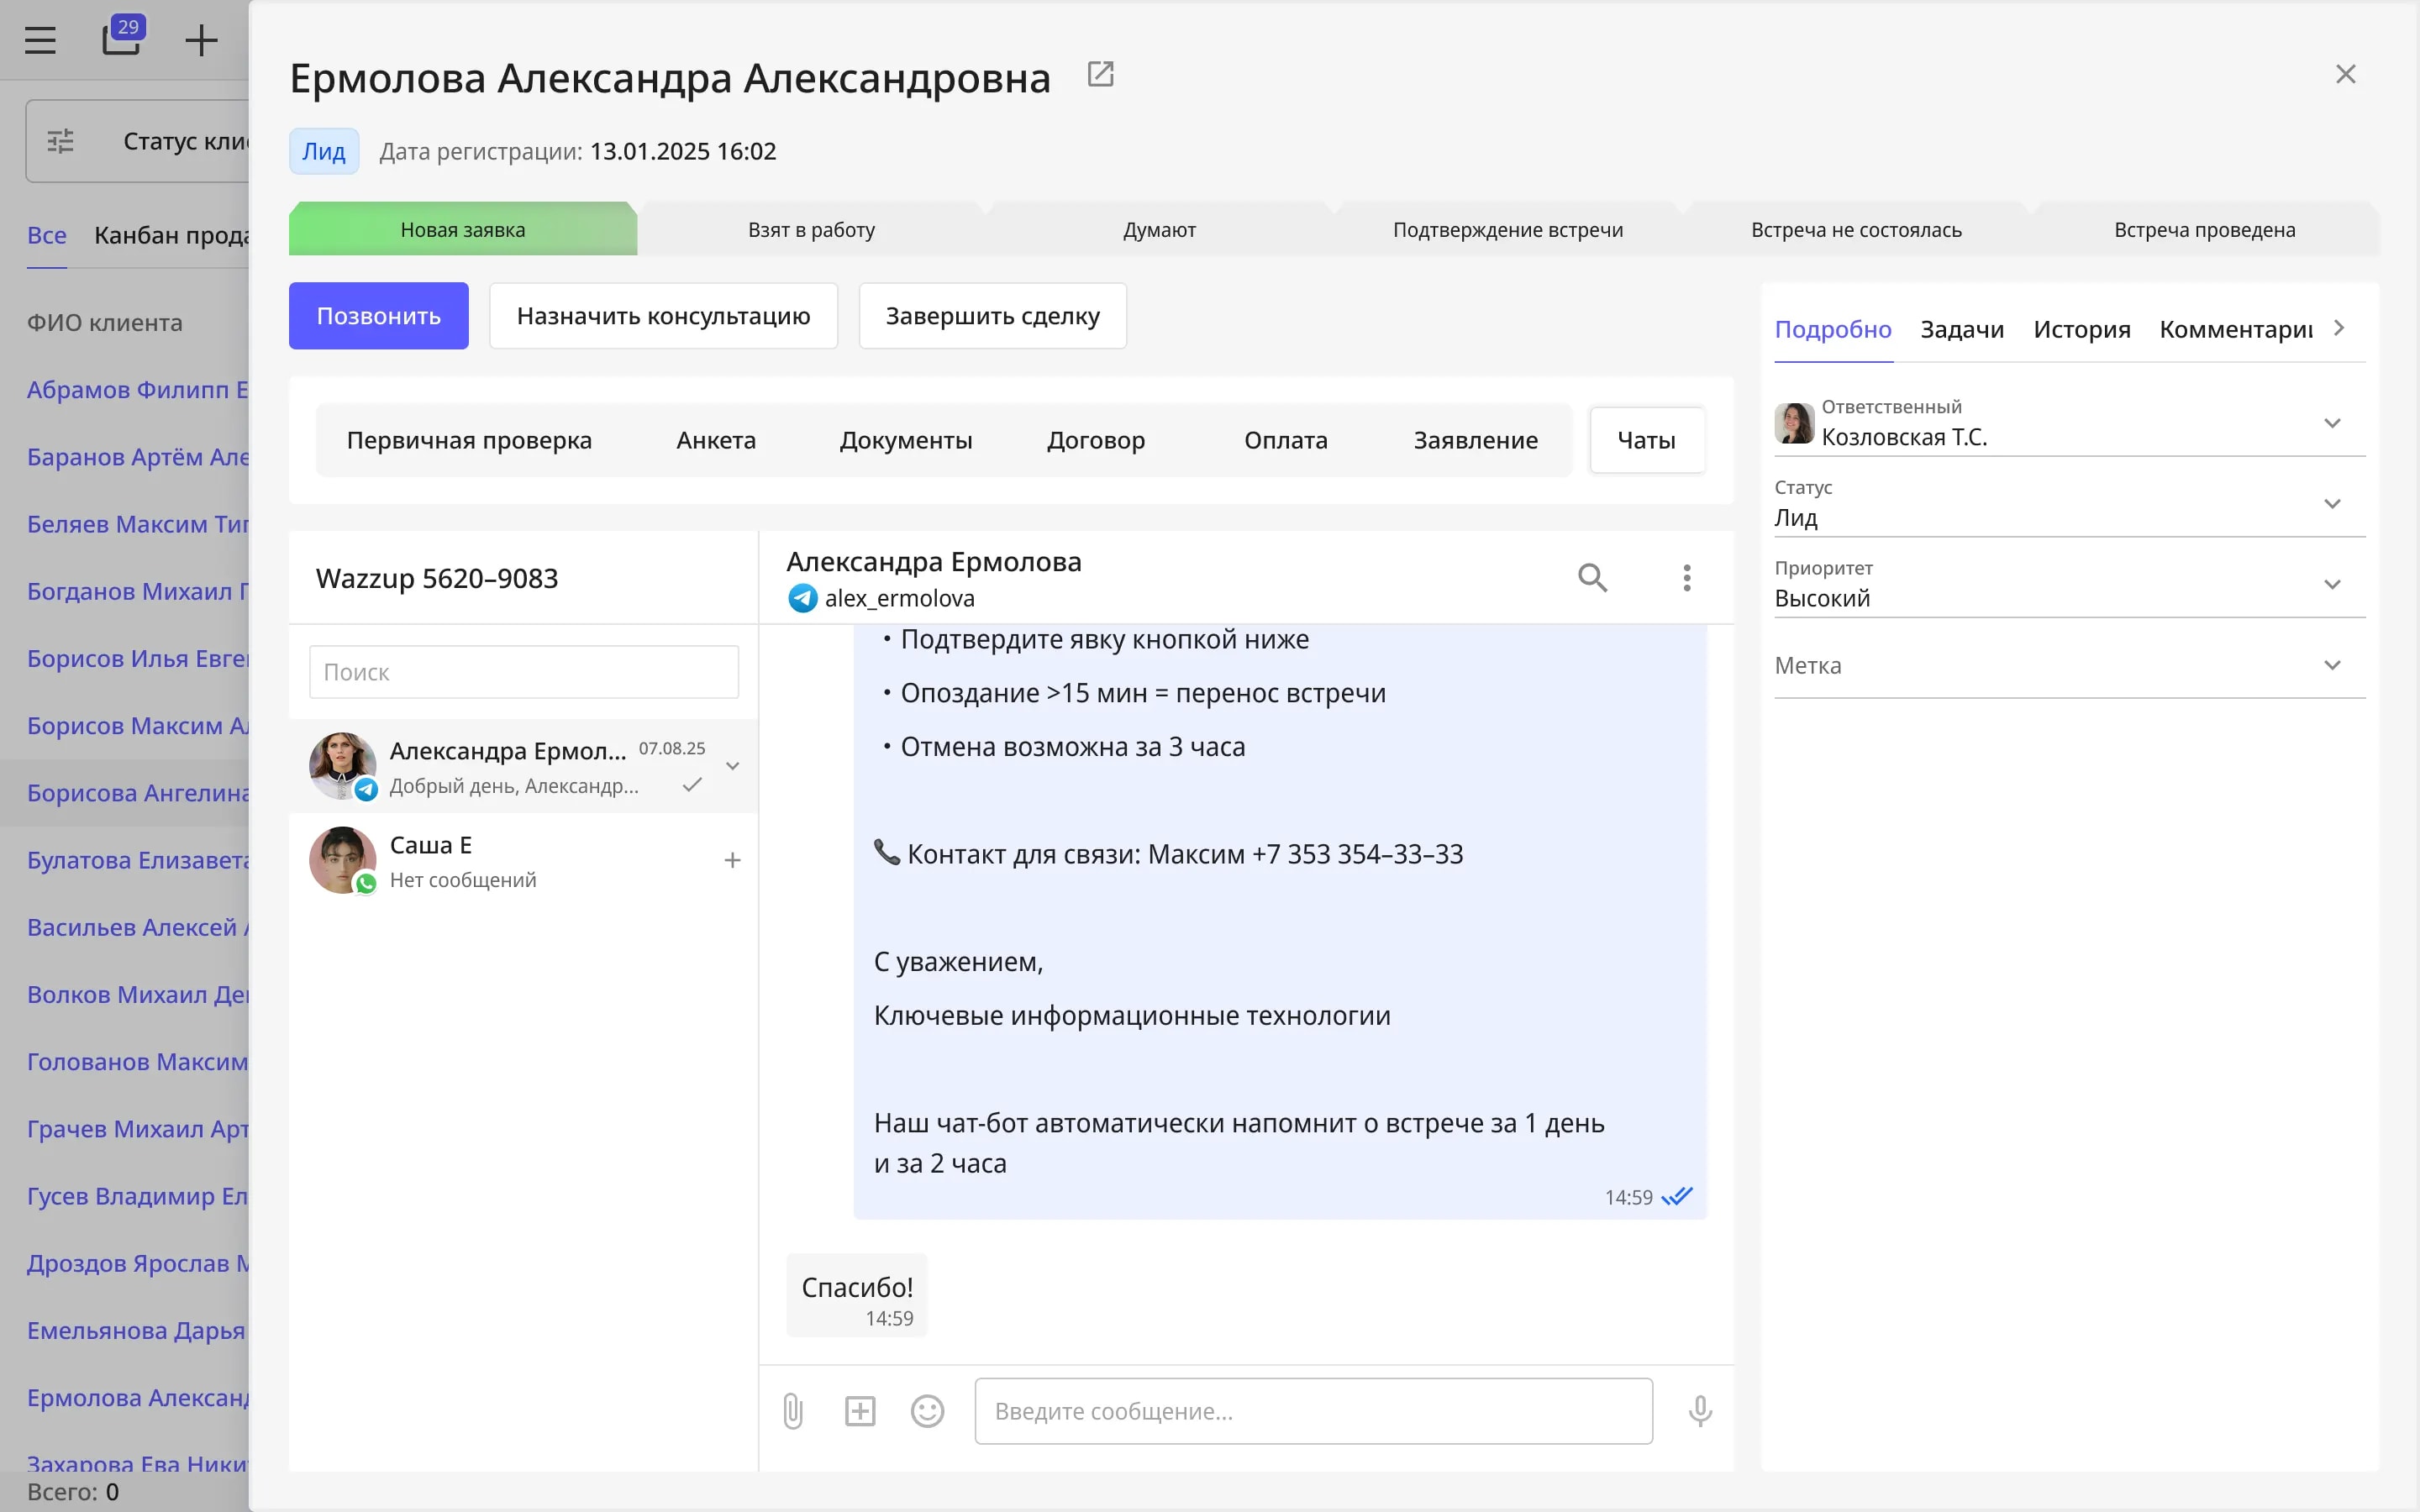Open the Документы tab
This screenshot has height=1512, width=2420.
point(905,440)
